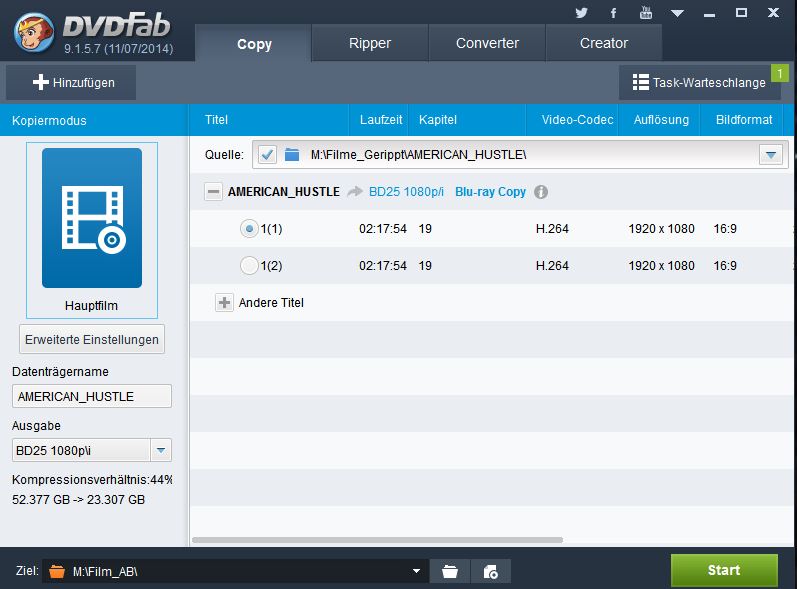Open DVDFab Twitter page icon

[x=582, y=13]
